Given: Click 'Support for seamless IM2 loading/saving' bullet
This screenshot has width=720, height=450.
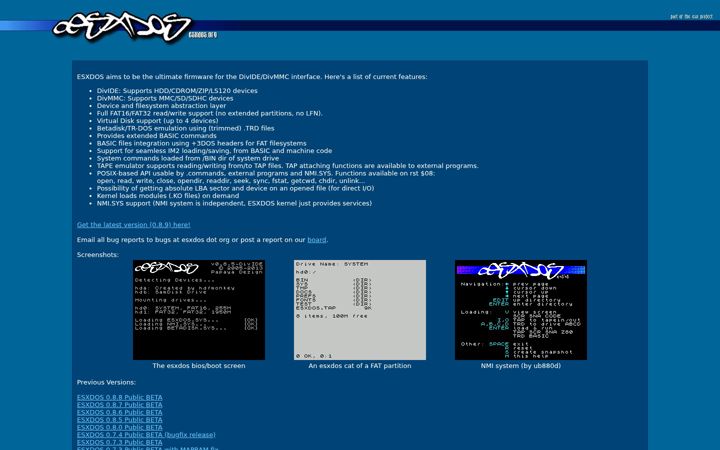Looking at the screenshot, I should pos(214,151).
